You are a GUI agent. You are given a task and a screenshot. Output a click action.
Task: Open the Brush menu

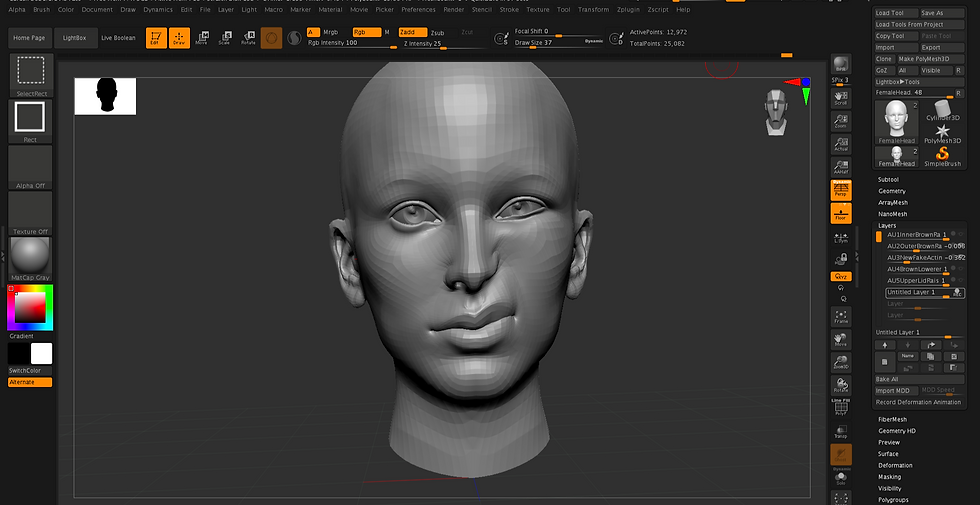[42, 9]
